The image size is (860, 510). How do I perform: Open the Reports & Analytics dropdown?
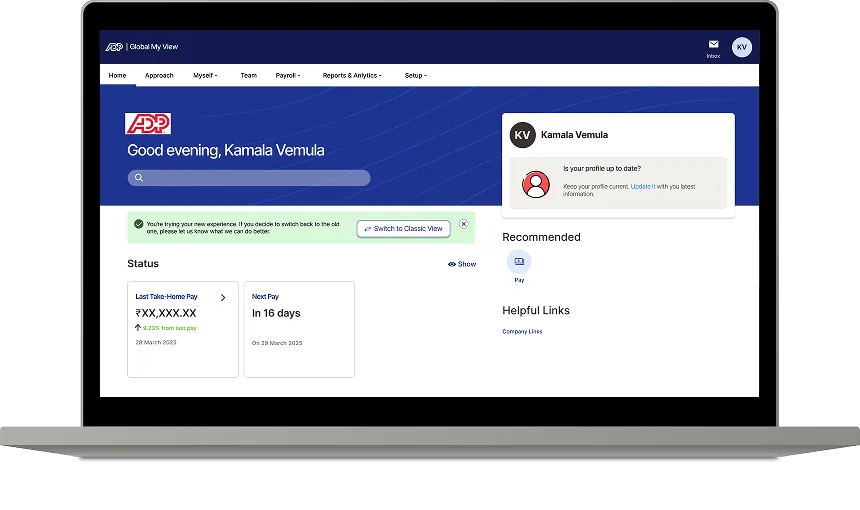352,75
